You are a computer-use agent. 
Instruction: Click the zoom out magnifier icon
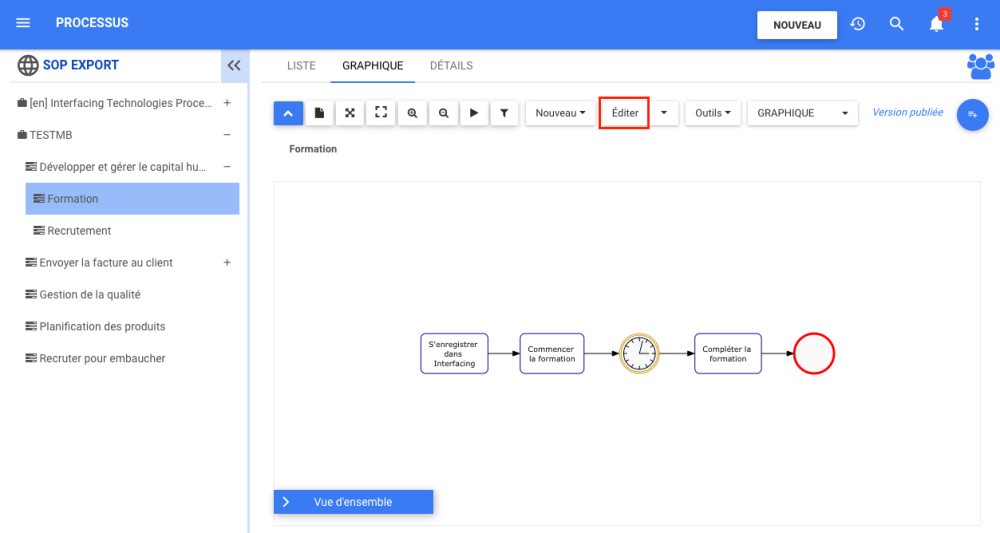tap(443, 113)
